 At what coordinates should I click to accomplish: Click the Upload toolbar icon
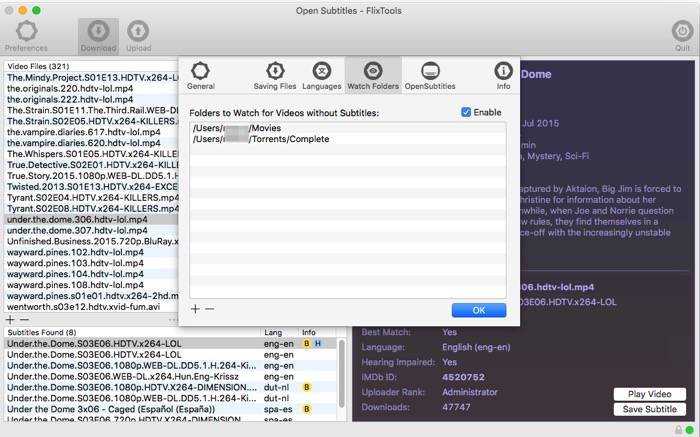pos(138,36)
